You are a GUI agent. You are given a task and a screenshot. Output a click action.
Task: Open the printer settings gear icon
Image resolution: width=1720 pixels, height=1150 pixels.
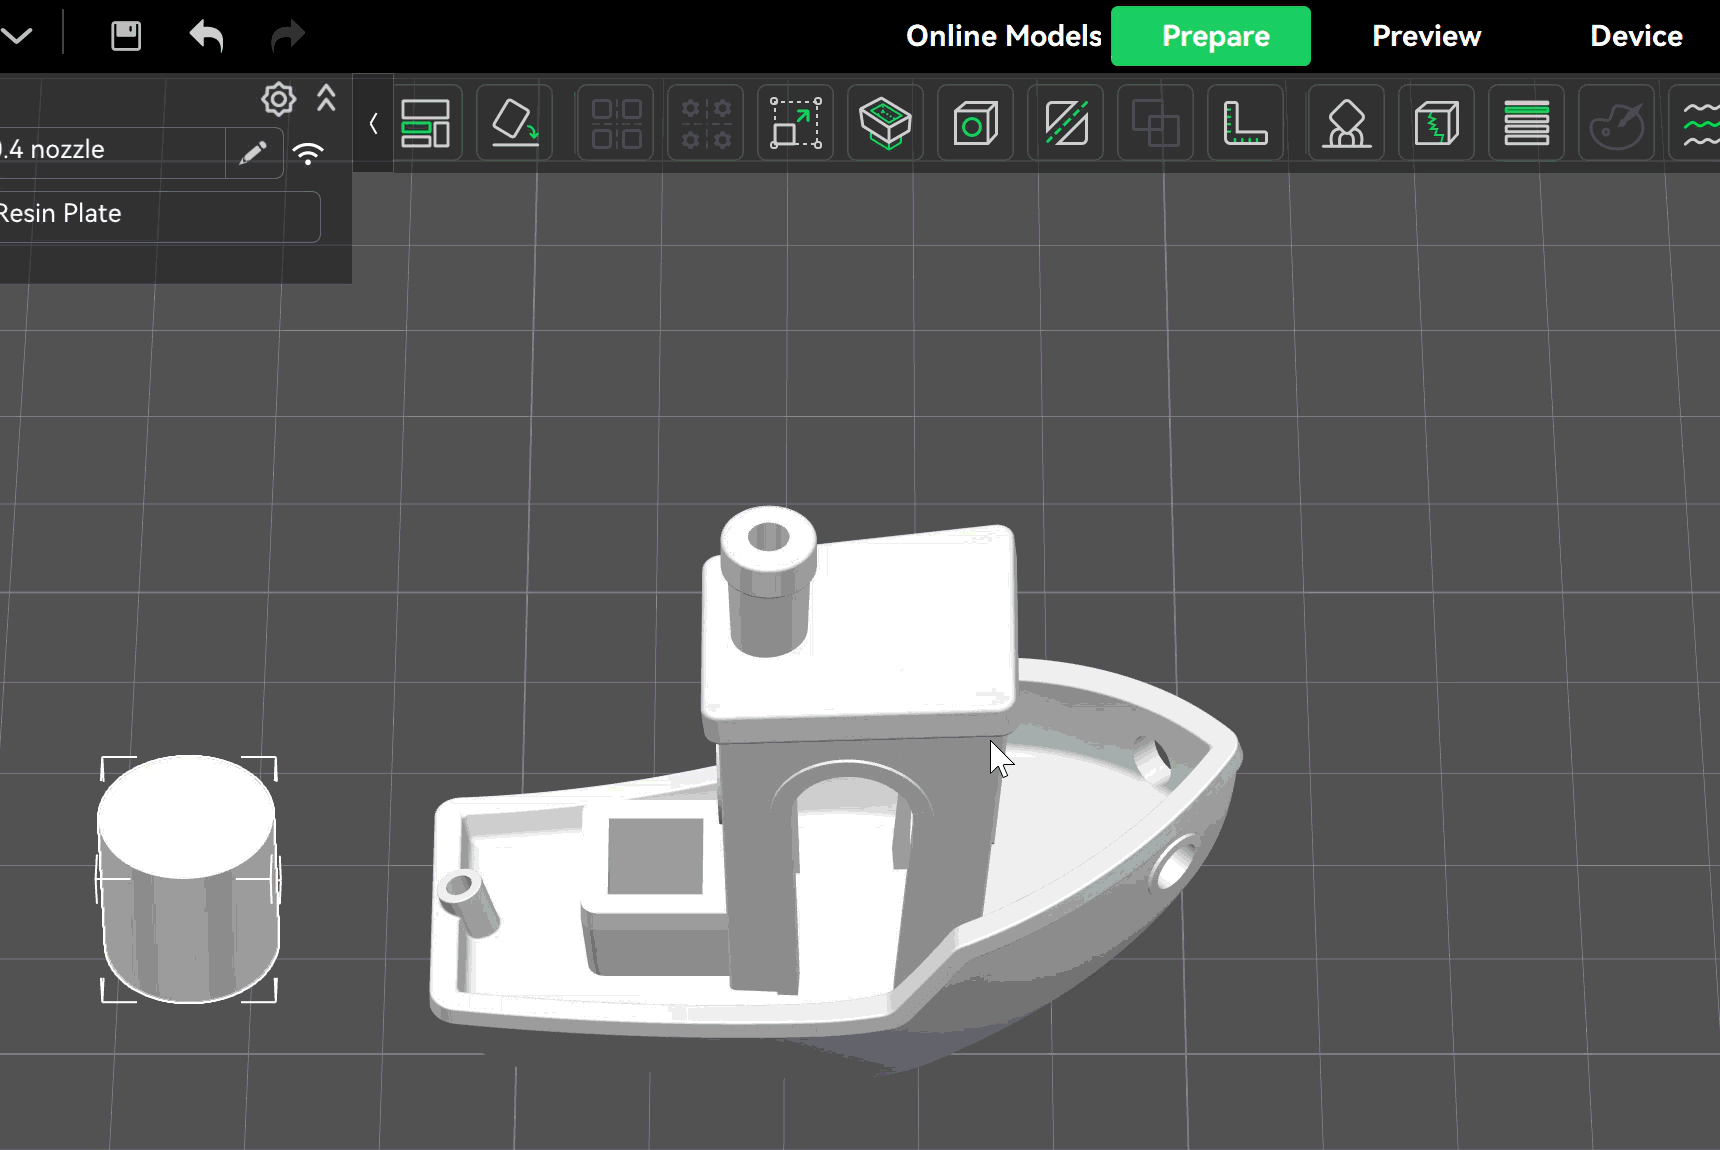point(279,99)
